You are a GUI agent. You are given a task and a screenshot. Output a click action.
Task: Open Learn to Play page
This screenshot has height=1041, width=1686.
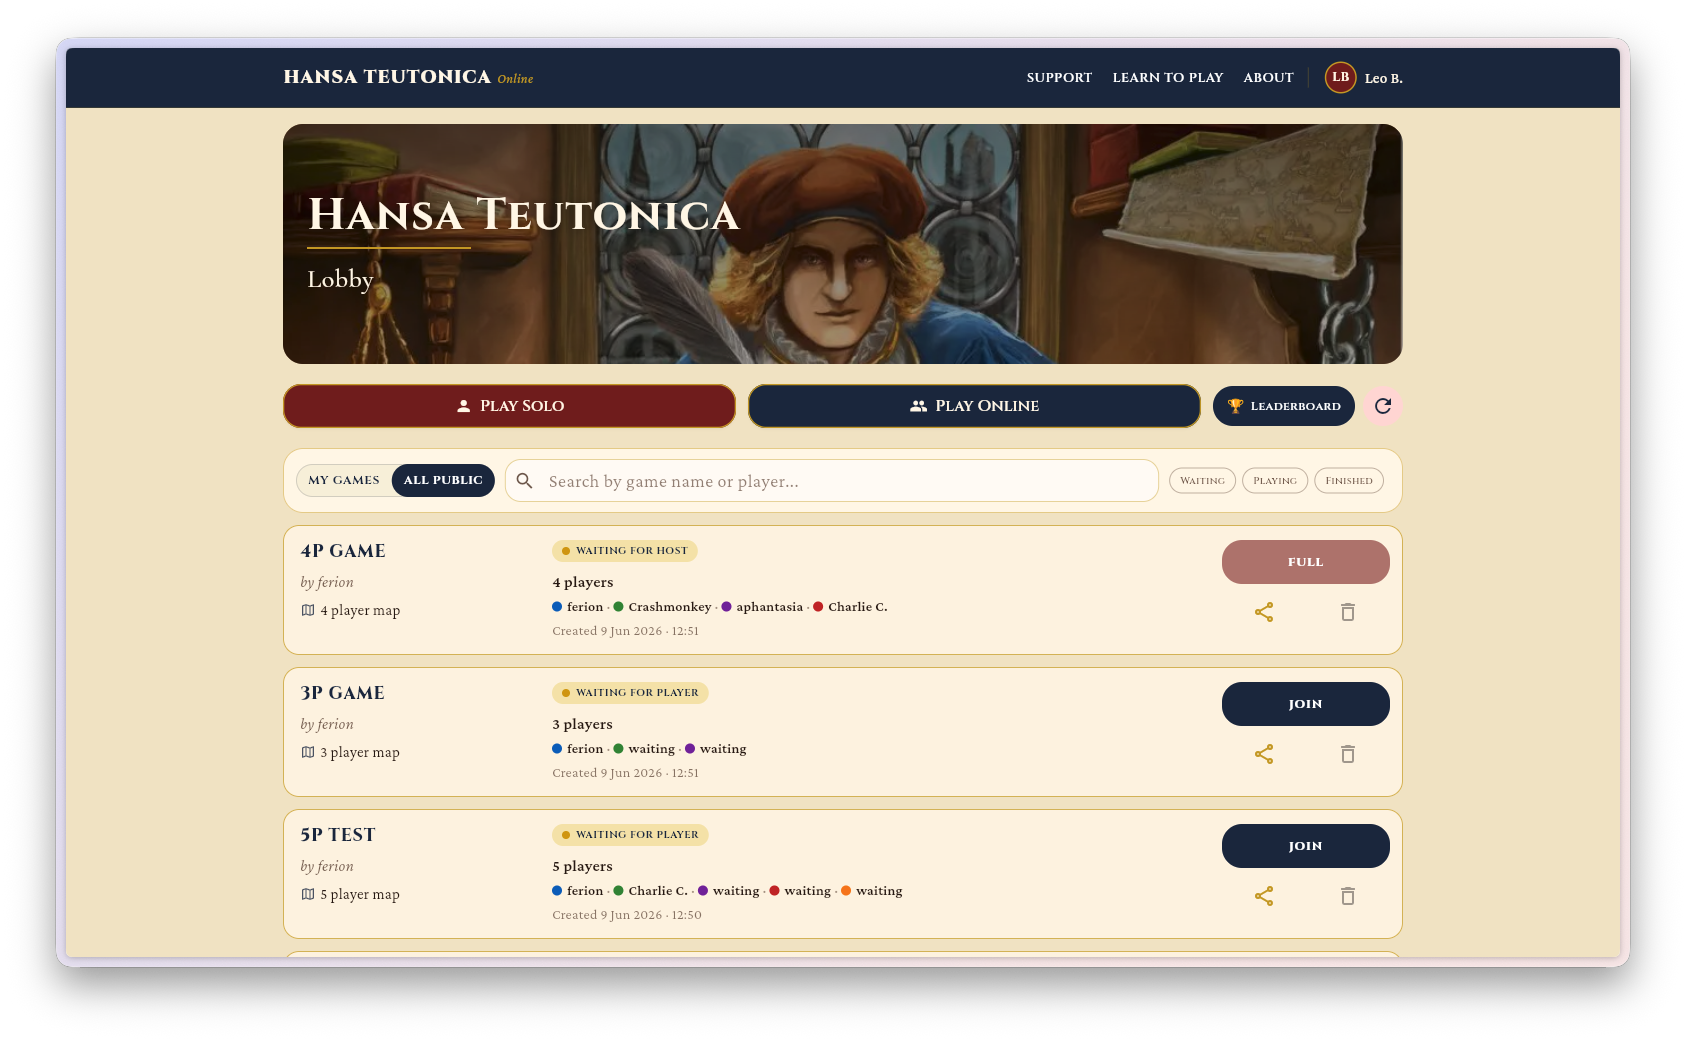[1168, 78]
